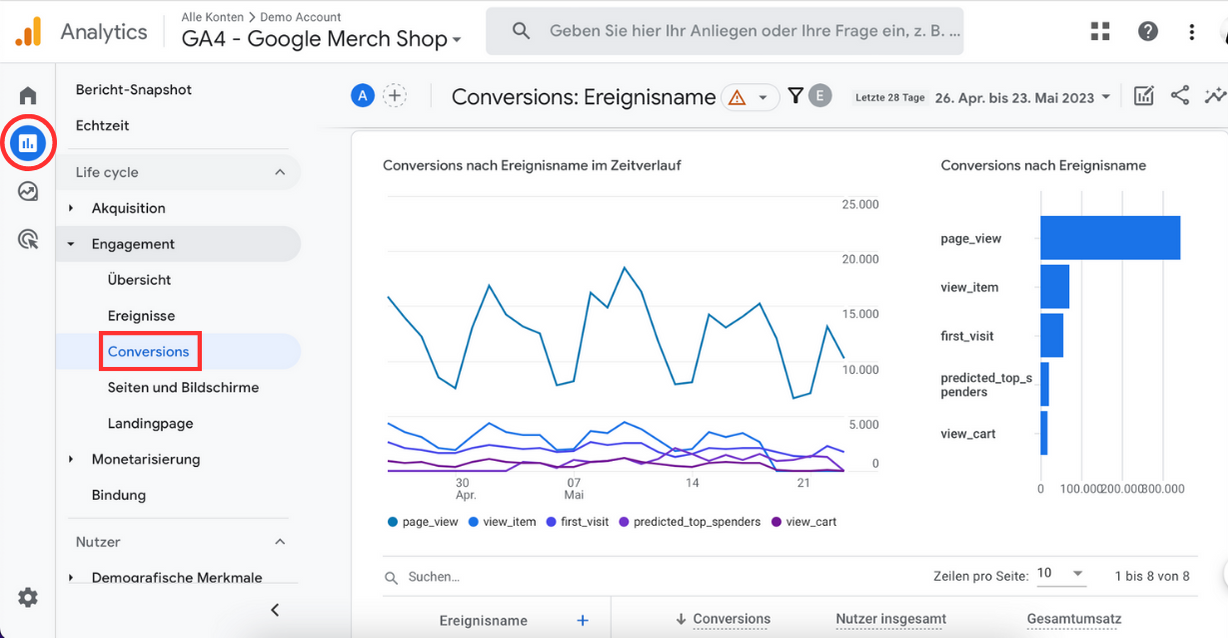Image resolution: width=1228 pixels, height=638 pixels.
Task: Open Bericht-Snapshot link
Action: (134, 90)
